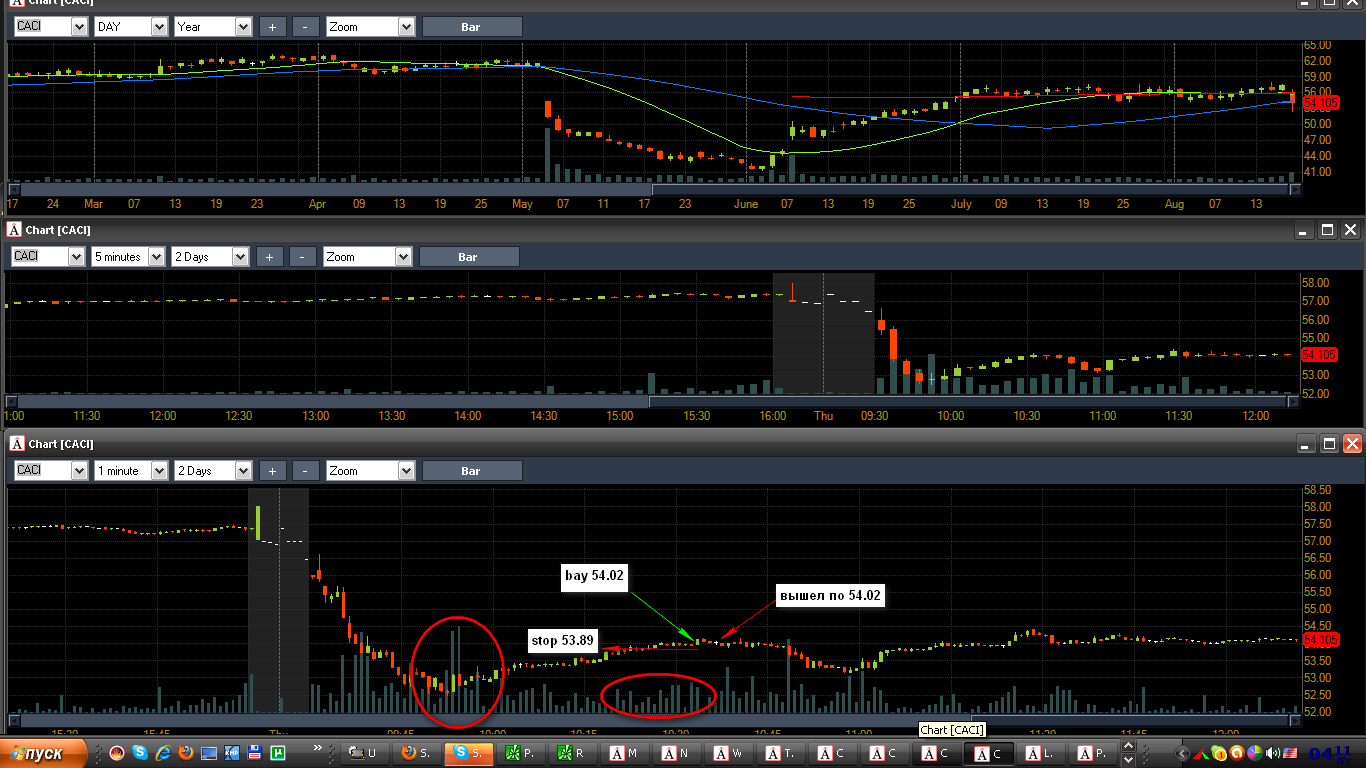Viewport: 1366px width, 768px height.
Task: Click left scroll arrow of 1 minute chart
Action: tap(14, 718)
